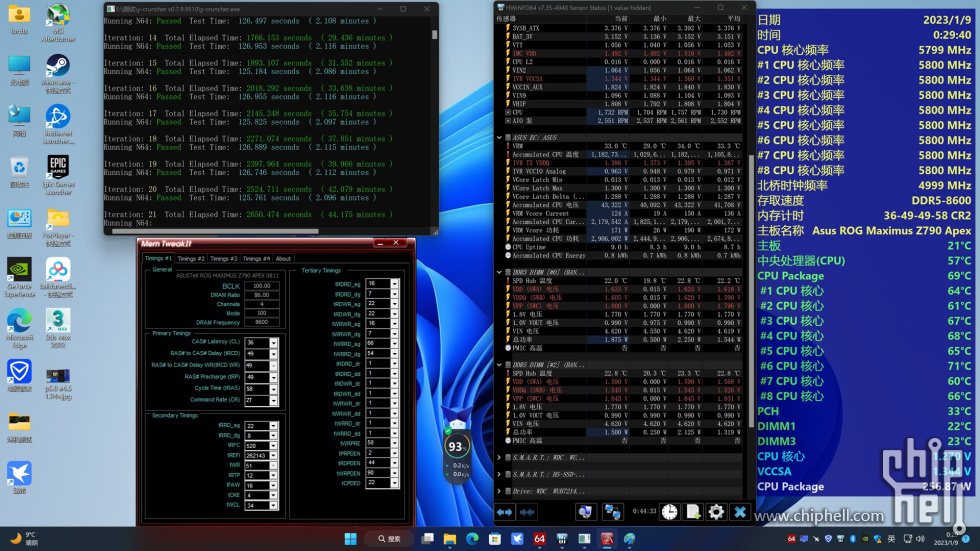Click HWiNFO expand-columns arrows button
Image resolution: width=980 pixels, height=551 pixels.
coord(504,512)
